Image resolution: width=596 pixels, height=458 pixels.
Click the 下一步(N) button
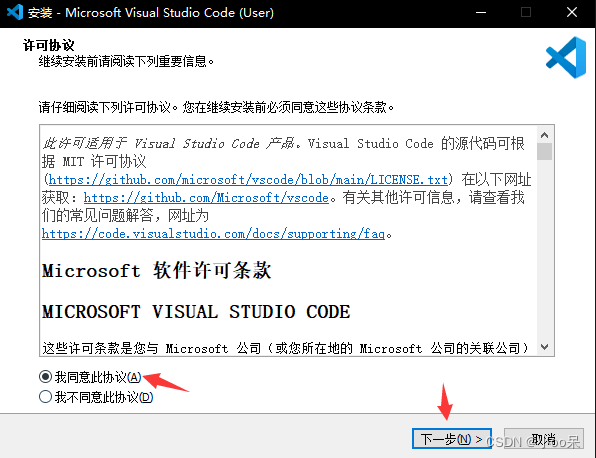[x=452, y=439]
